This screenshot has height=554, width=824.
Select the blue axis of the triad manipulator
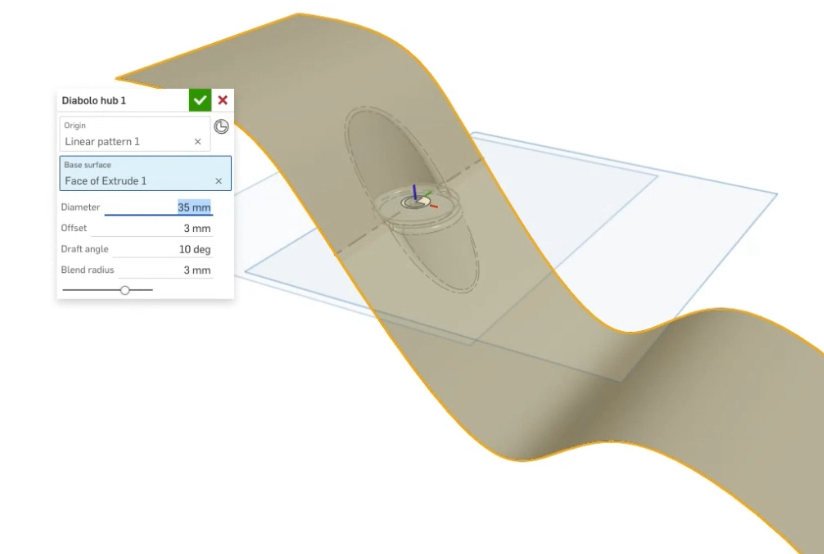(x=415, y=192)
